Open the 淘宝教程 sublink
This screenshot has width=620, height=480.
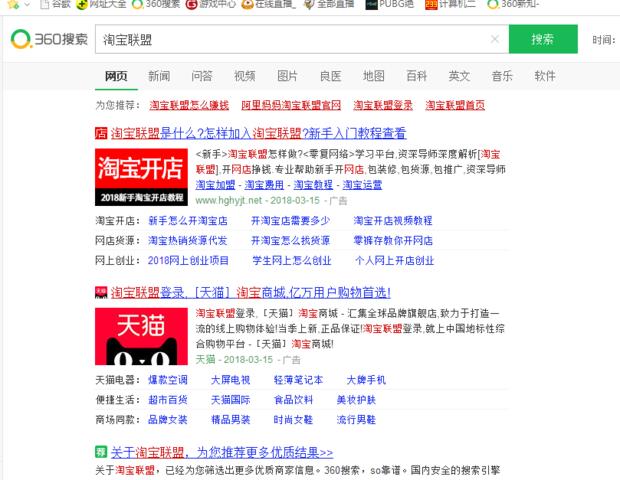(313, 185)
